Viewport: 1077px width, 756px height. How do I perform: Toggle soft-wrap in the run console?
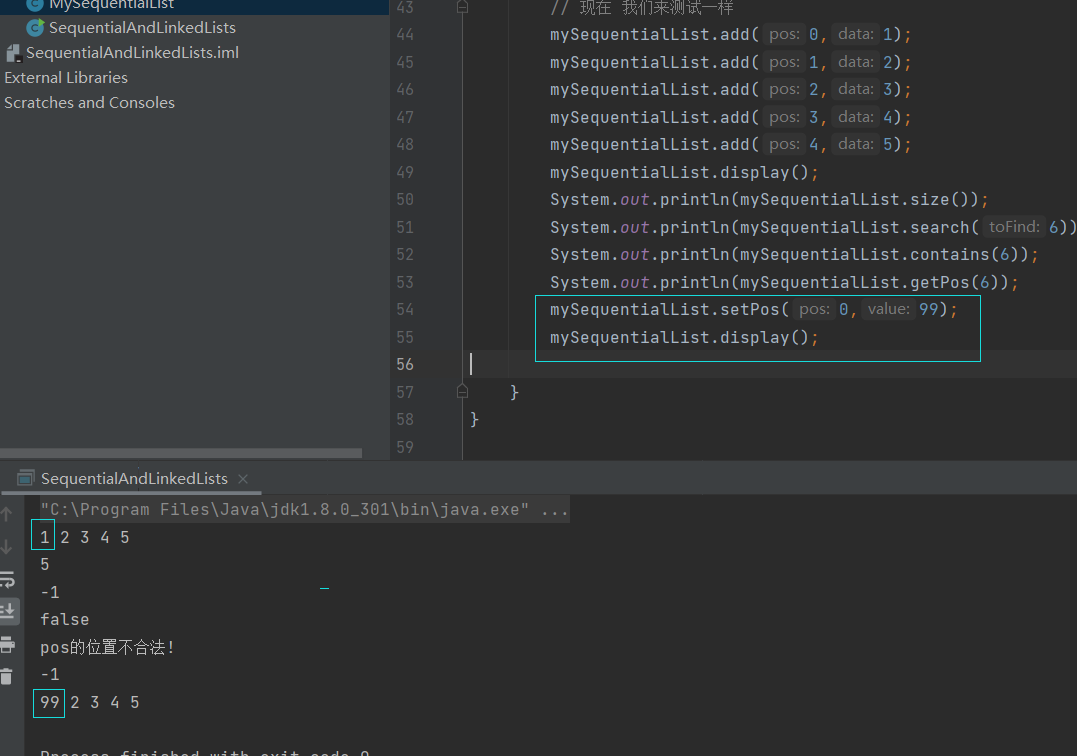[x=7, y=578]
